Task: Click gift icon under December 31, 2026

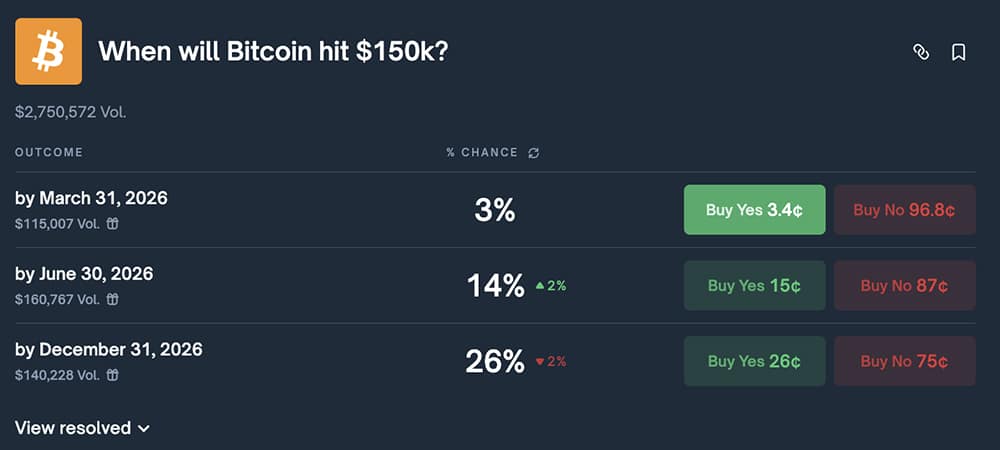Action: click(113, 375)
